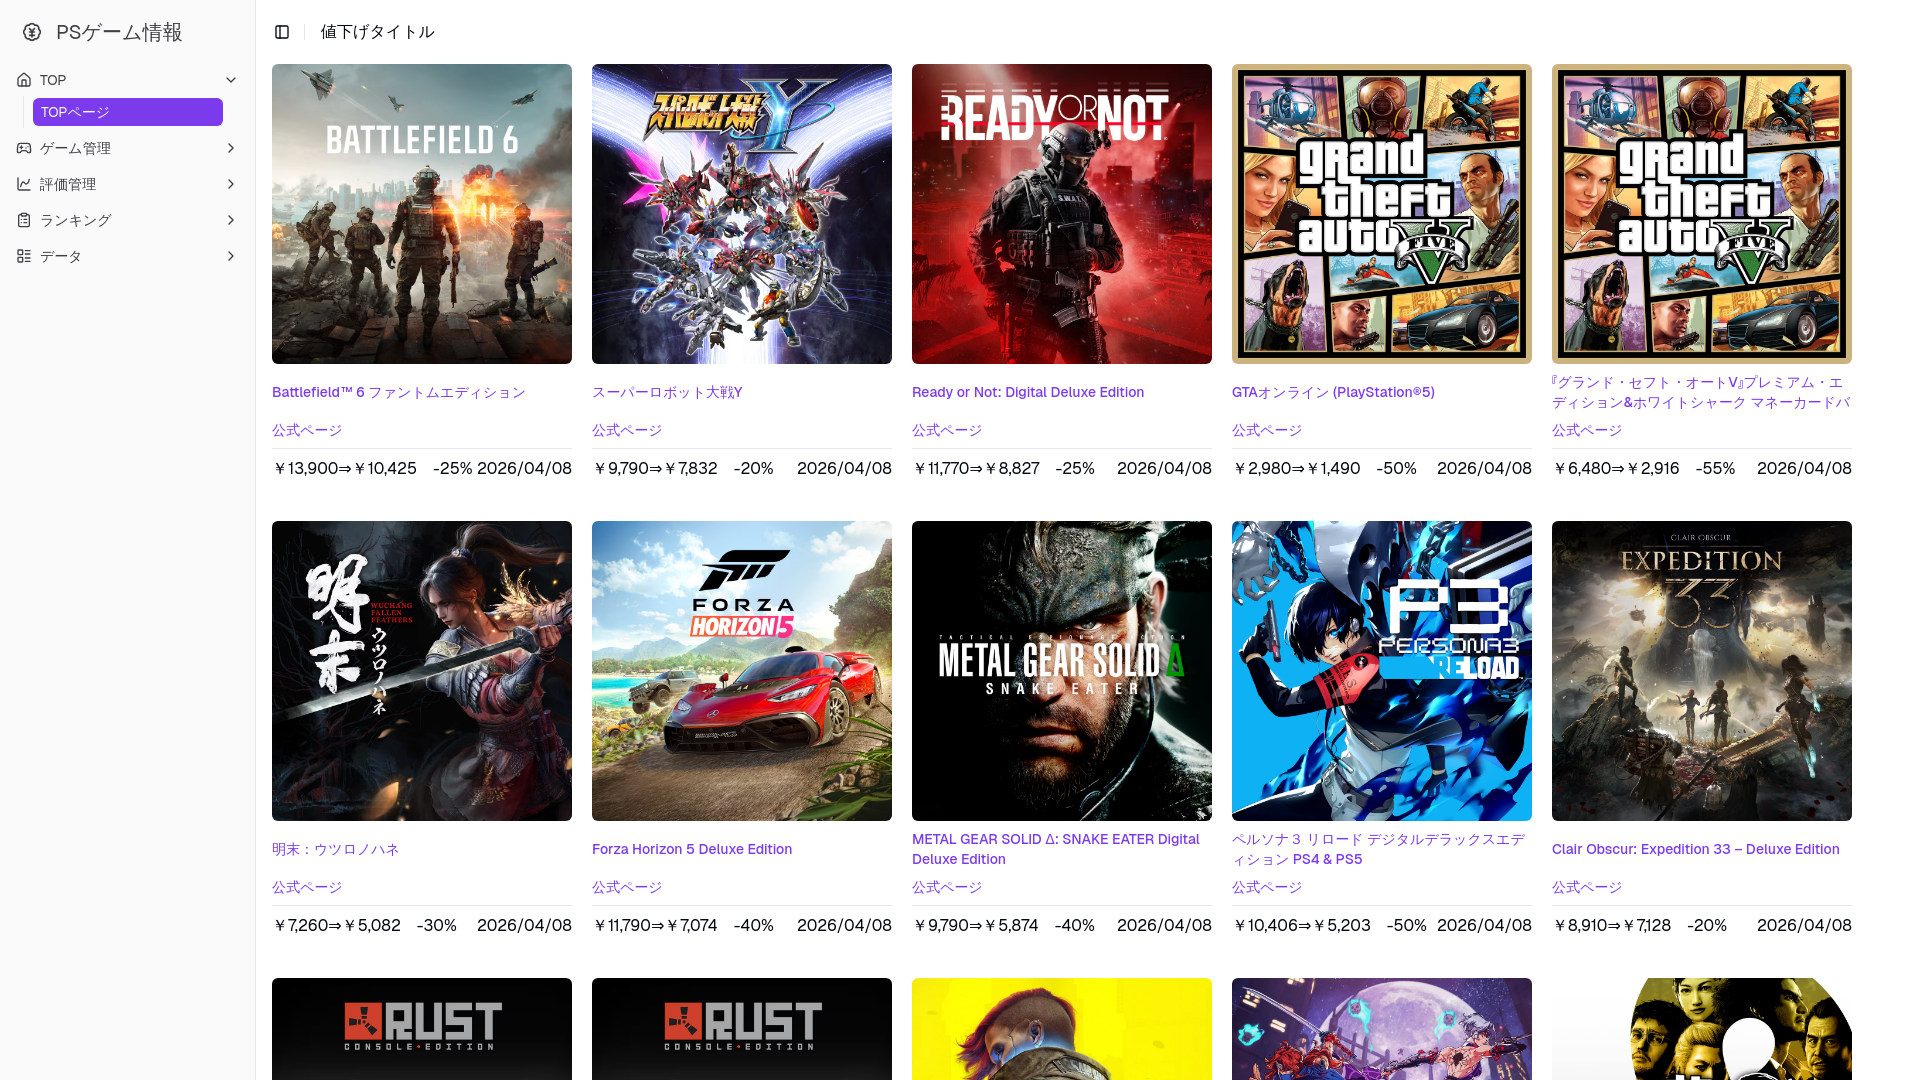This screenshot has height=1080, width=1920.
Task: Open the ゲーム管理 menu label
Action: 75,148
